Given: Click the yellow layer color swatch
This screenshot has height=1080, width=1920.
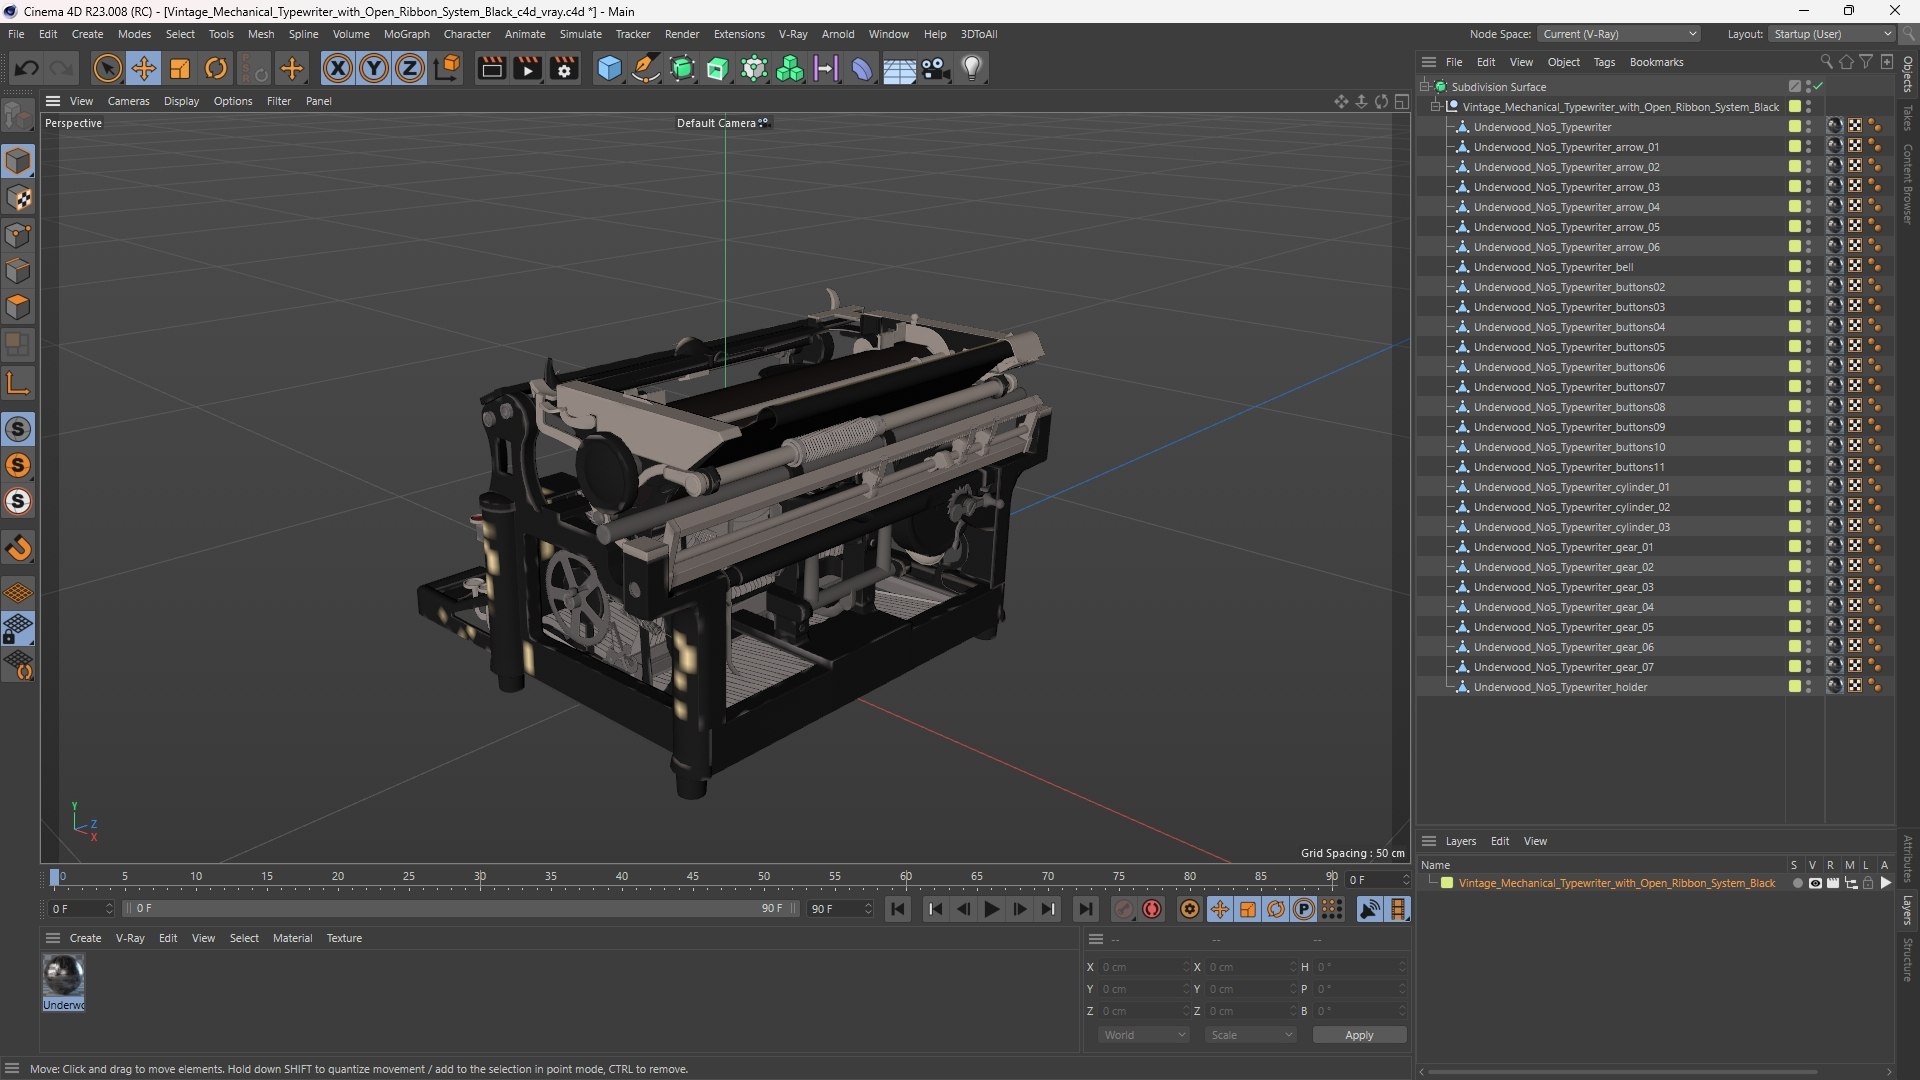Looking at the screenshot, I should coord(1446,883).
